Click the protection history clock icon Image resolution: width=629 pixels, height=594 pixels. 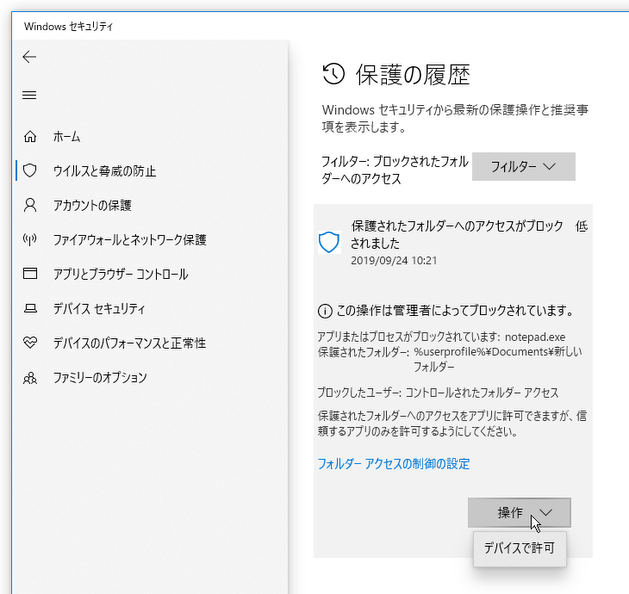334,74
